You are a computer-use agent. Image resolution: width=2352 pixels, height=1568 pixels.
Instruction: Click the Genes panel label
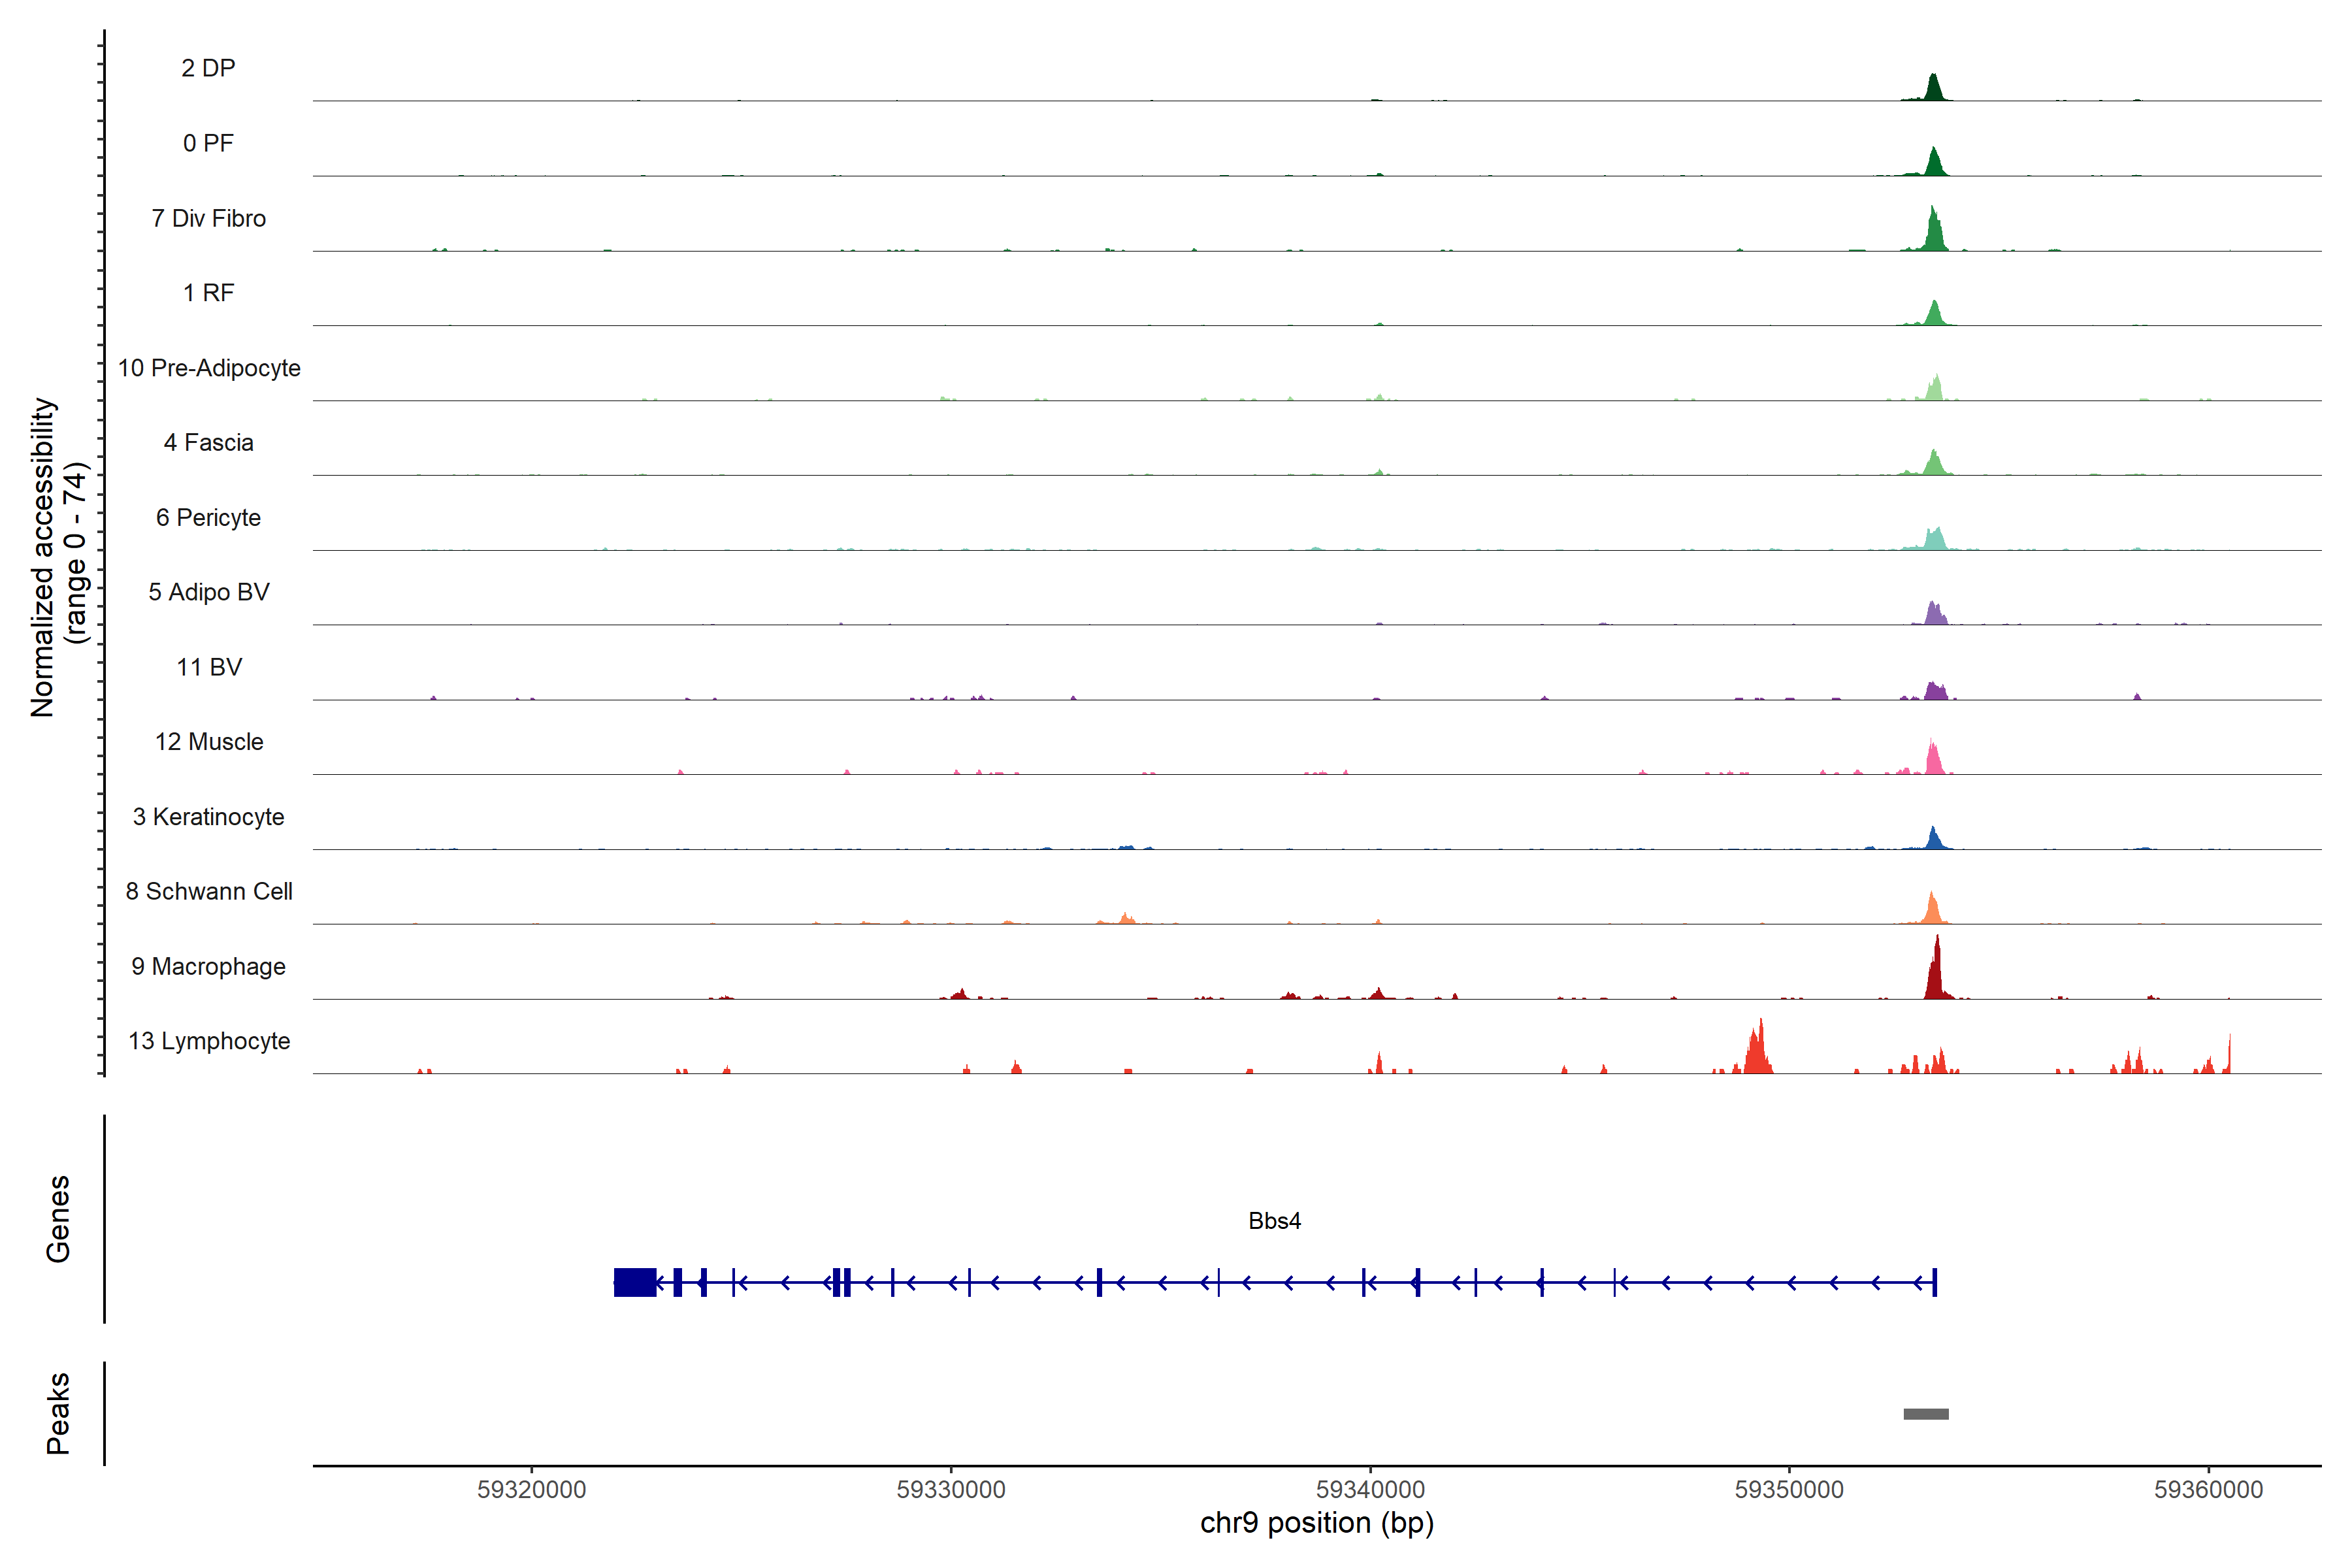pos(58,1218)
